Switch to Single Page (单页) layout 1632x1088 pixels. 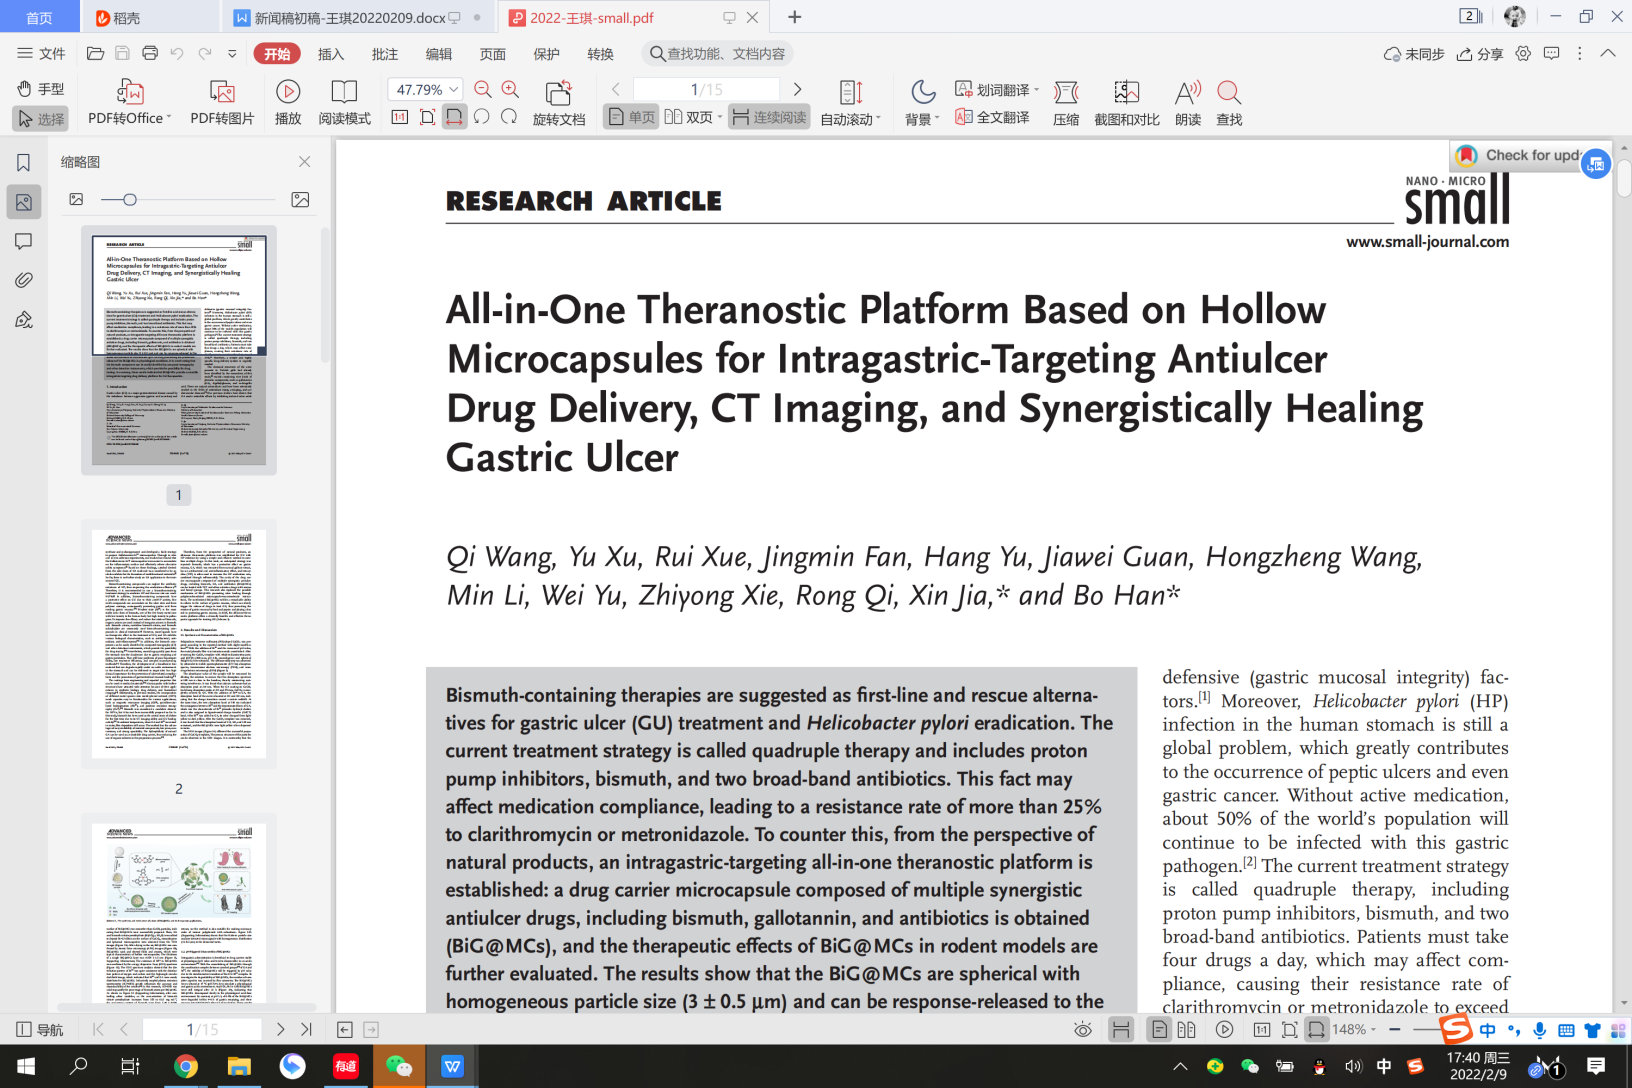[x=631, y=117]
